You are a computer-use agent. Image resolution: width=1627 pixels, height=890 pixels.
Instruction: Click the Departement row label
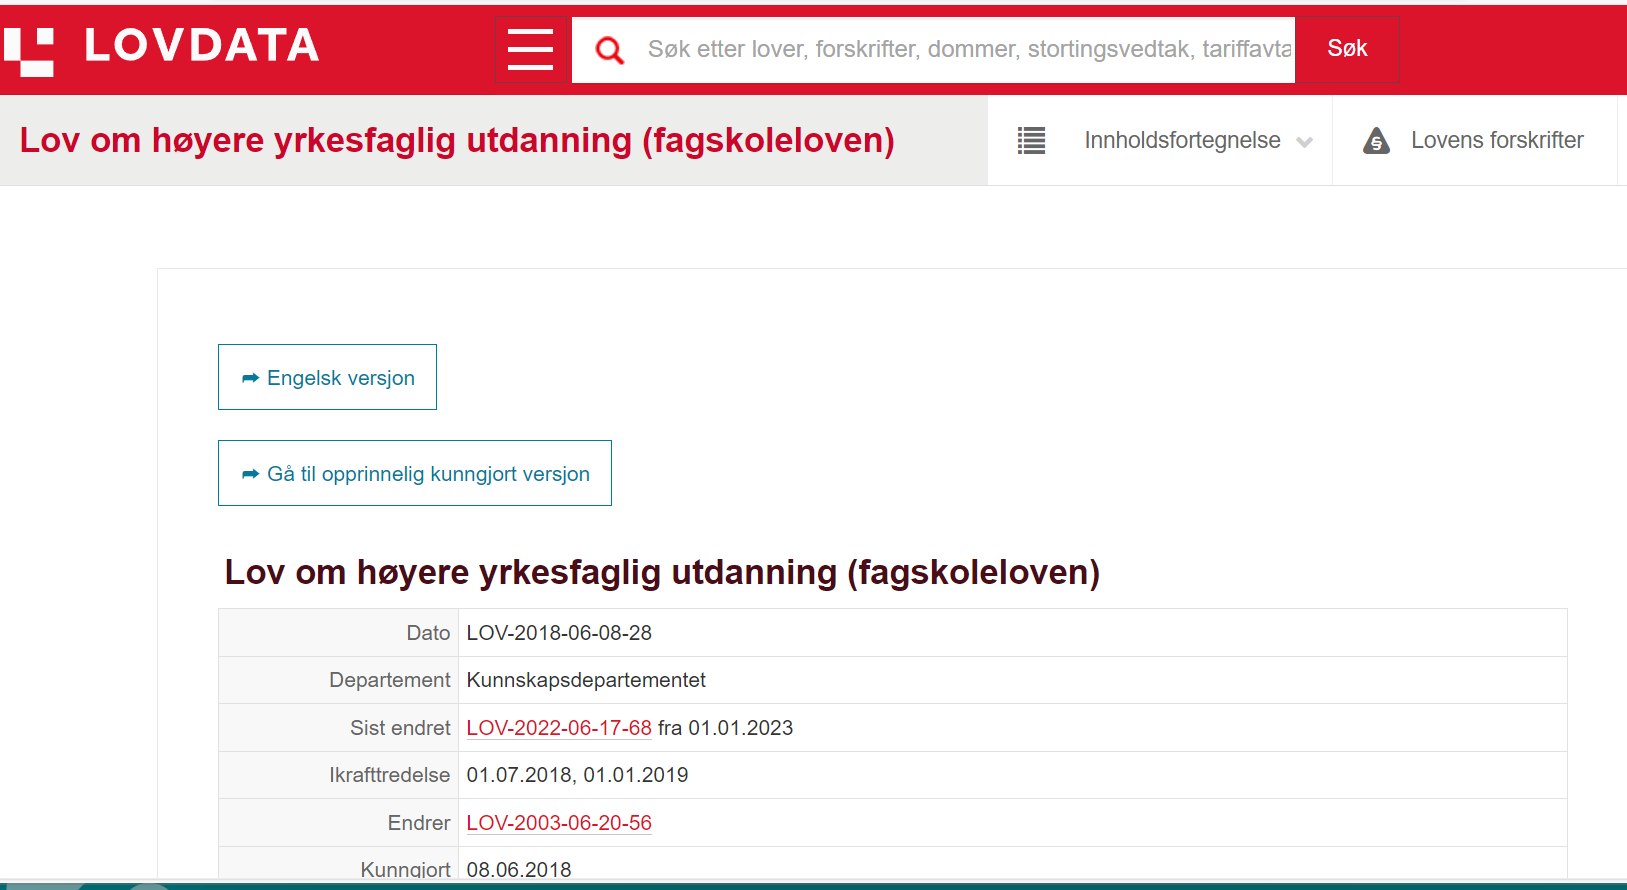390,680
